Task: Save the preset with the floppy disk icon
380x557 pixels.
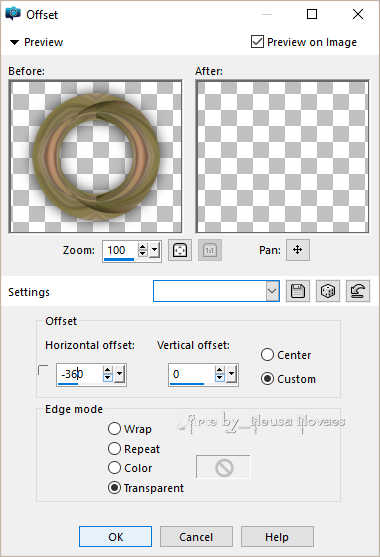Action: point(298,291)
